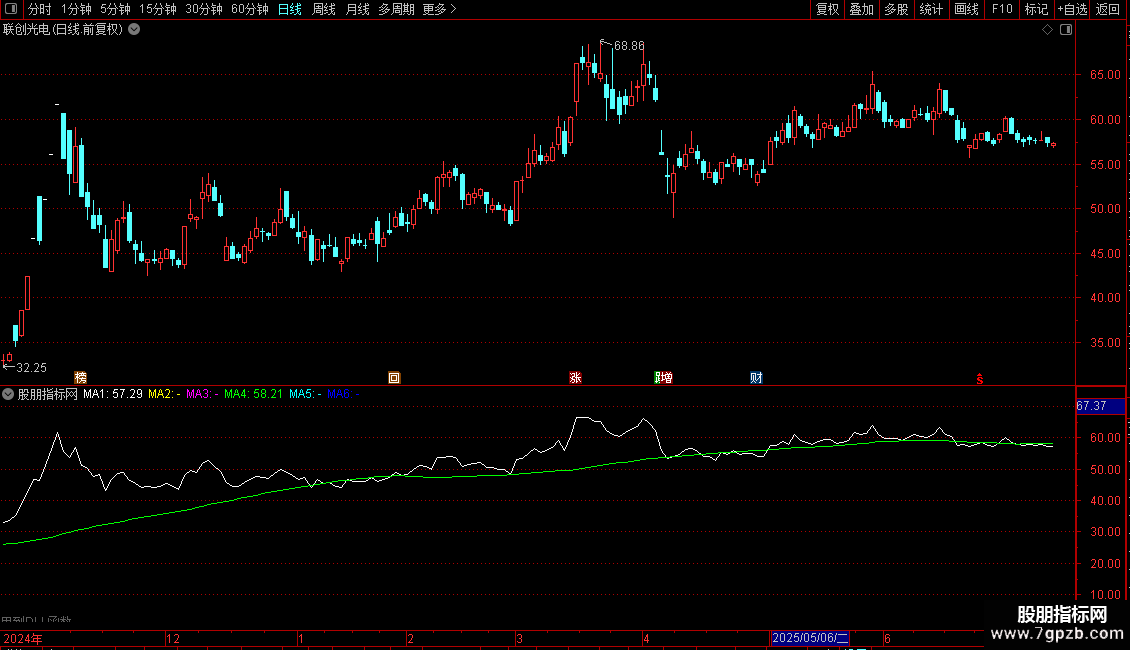Activate the 画线 drawing tool
Viewport: 1130px width, 650px height.
click(x=966, y=9)
